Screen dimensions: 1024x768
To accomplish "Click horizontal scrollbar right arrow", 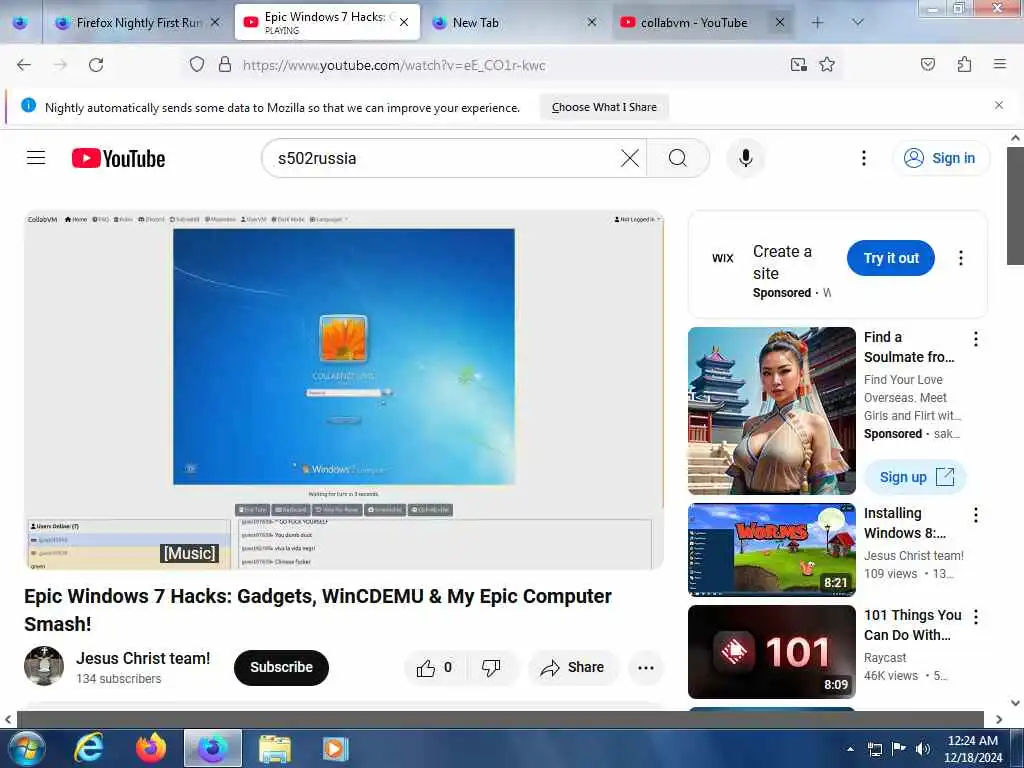I will click(999, 719).
